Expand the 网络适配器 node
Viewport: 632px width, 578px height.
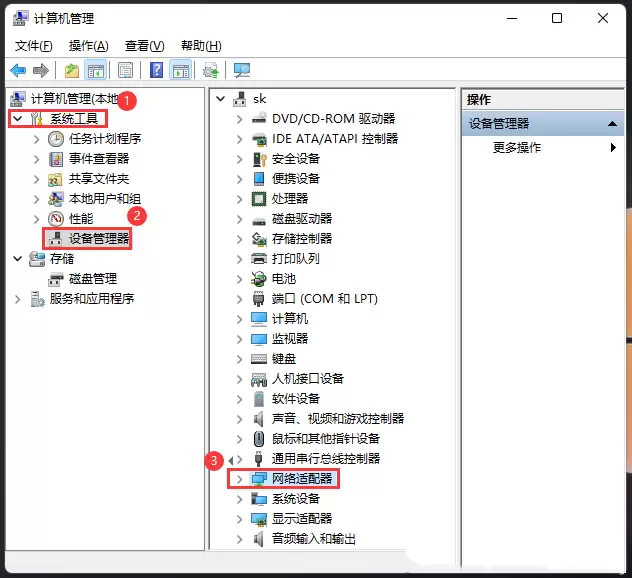coord(239,479)
